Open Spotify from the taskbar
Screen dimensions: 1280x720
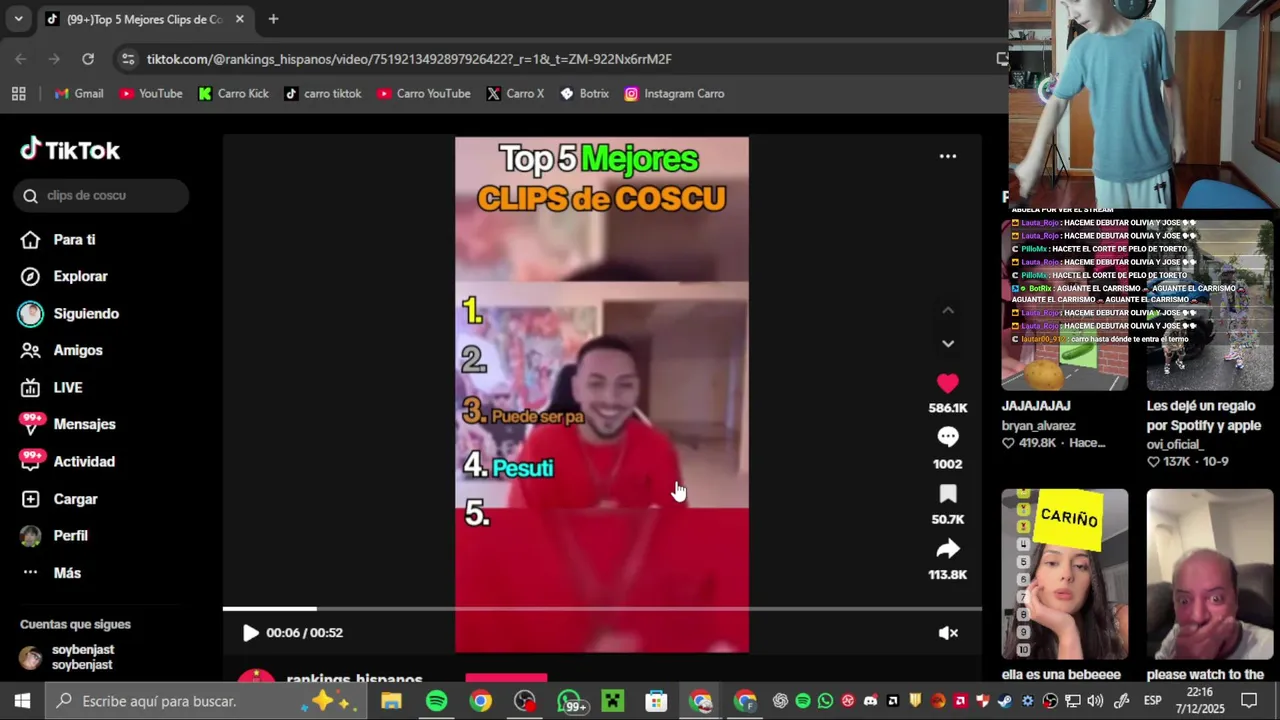tap(437, 701)
